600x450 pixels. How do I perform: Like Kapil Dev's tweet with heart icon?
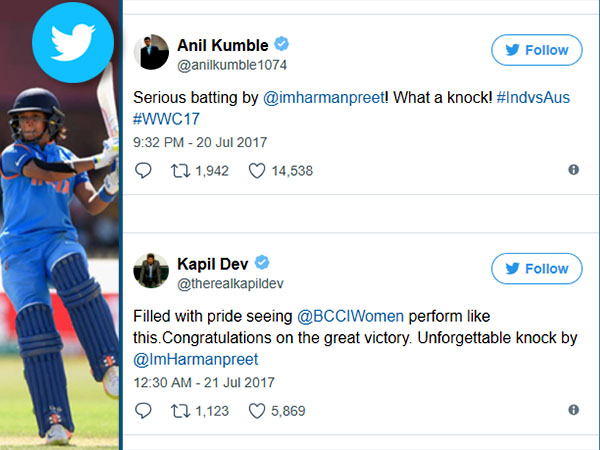tap(257, 411)
